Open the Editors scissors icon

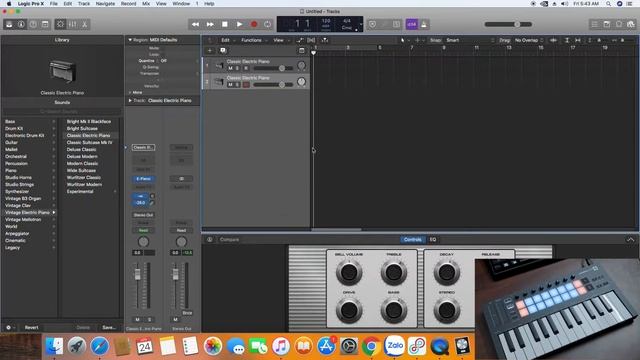tap(84, 24)
